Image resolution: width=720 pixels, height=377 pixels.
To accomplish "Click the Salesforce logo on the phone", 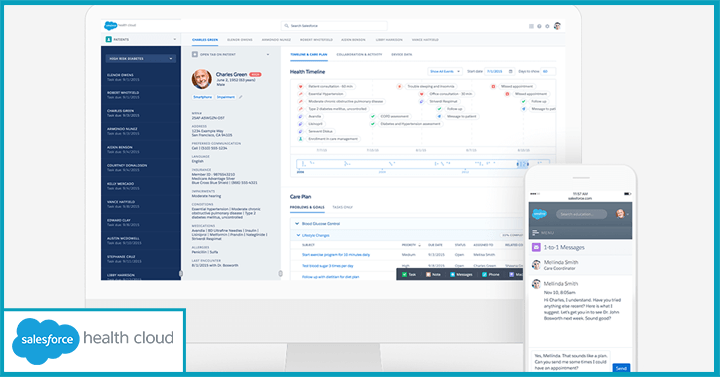I will (x=540, y=214).
